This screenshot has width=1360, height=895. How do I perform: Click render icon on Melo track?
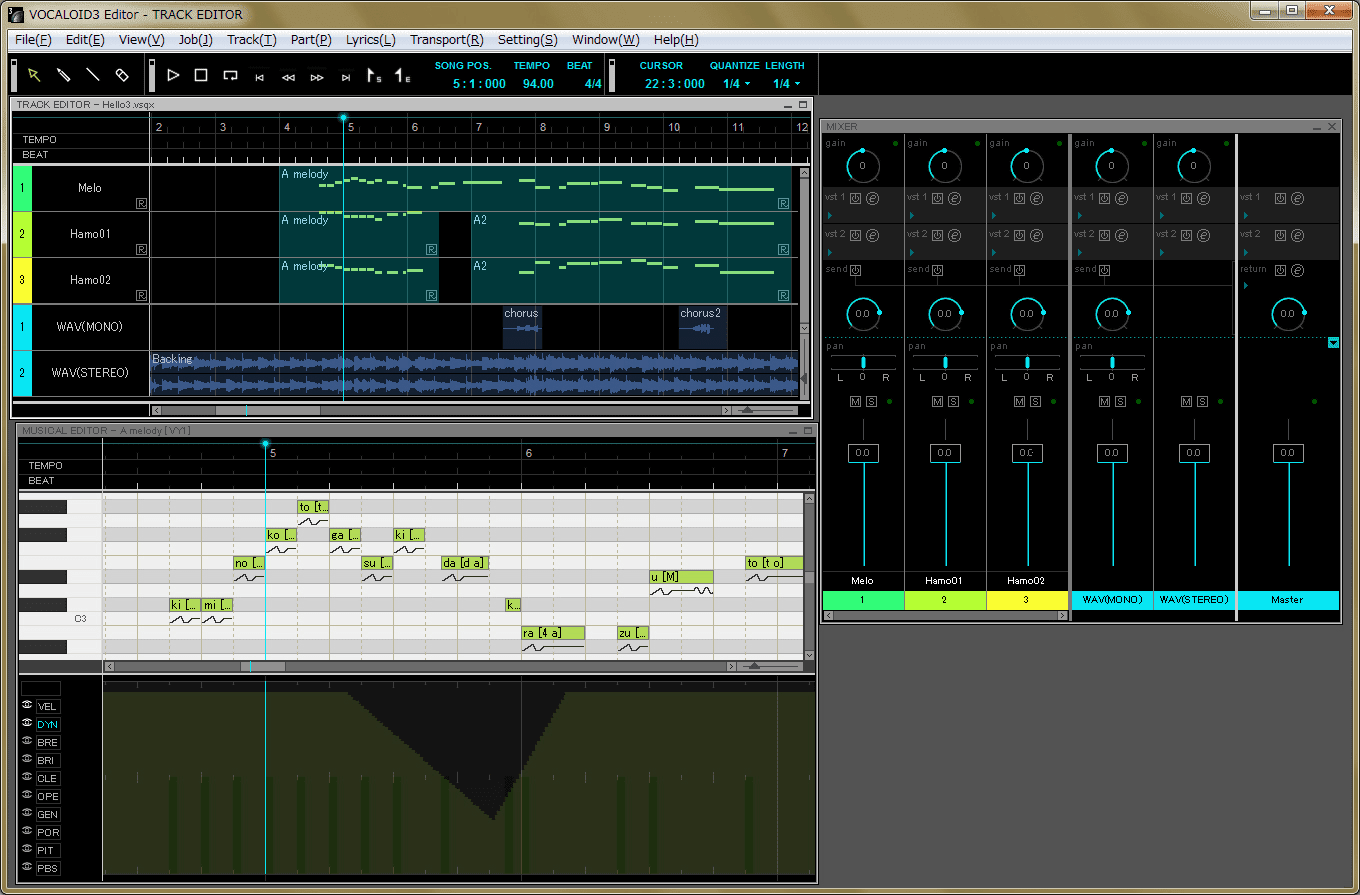142,203
